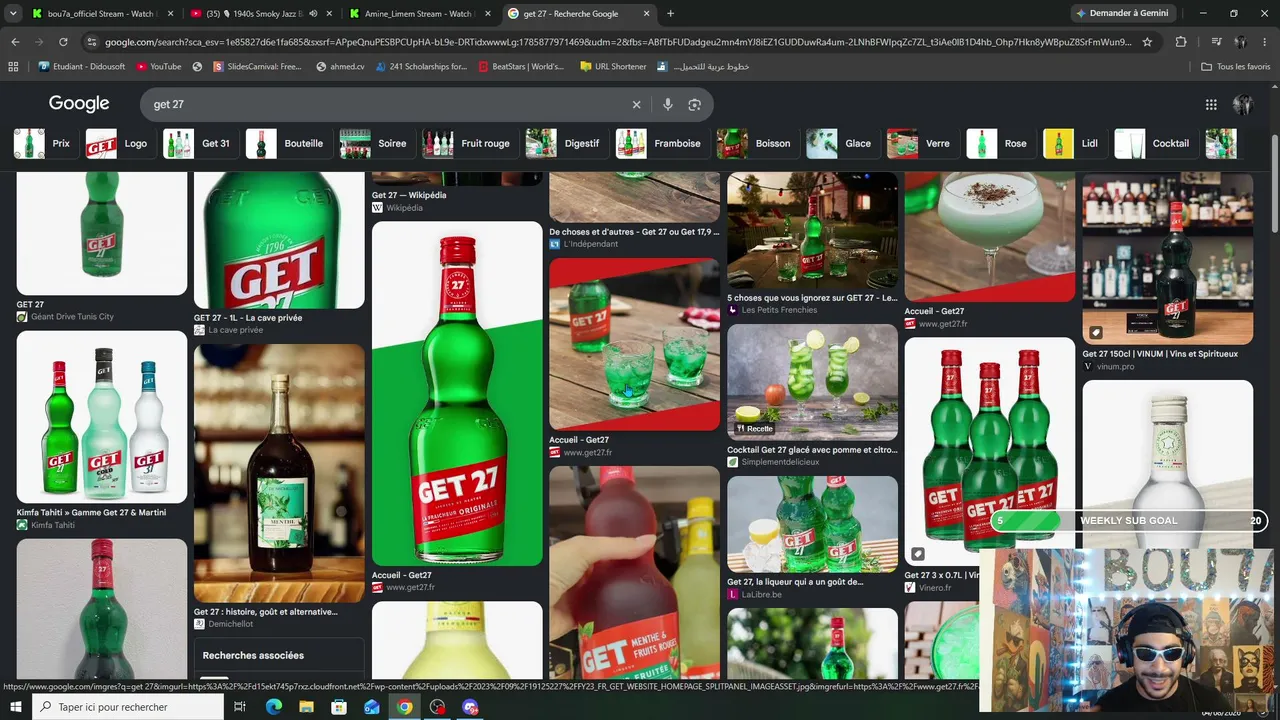
Task: Open the Discord icon on the taskbar
Action: (470, 707)
